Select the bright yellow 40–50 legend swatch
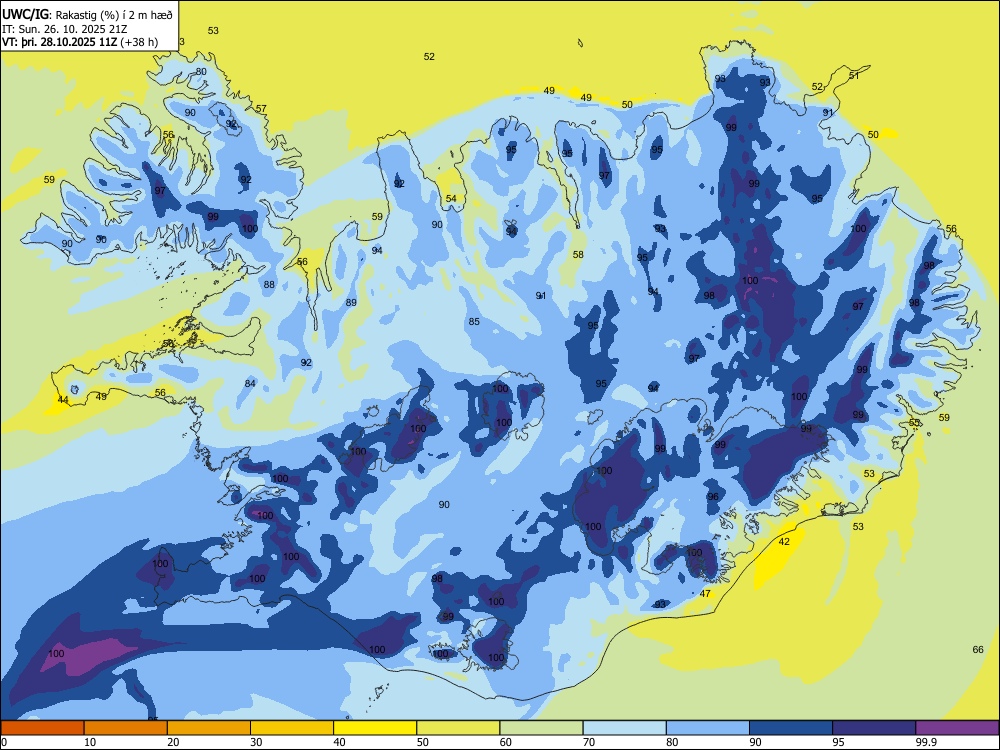1000x750 pixels. tap(375, 728)
